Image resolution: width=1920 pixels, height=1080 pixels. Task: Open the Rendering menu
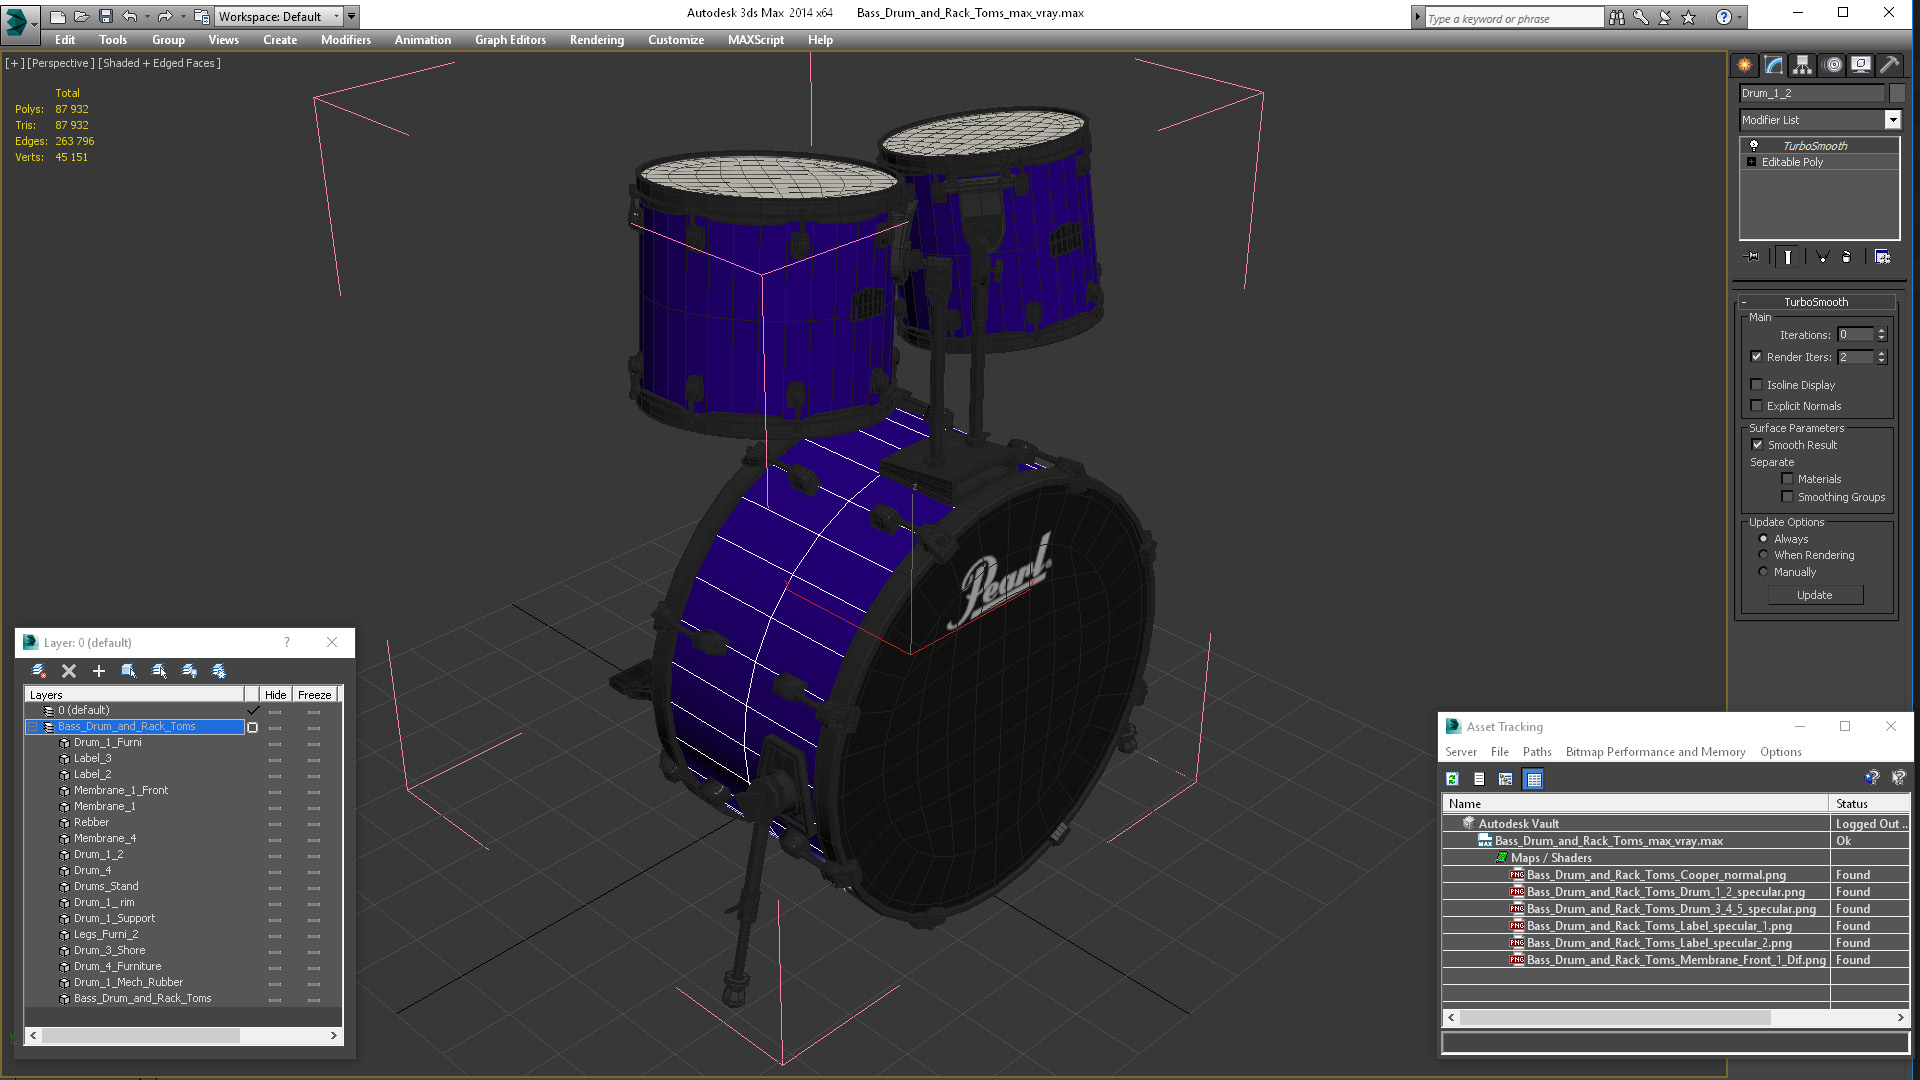click(x=596, y=40)
